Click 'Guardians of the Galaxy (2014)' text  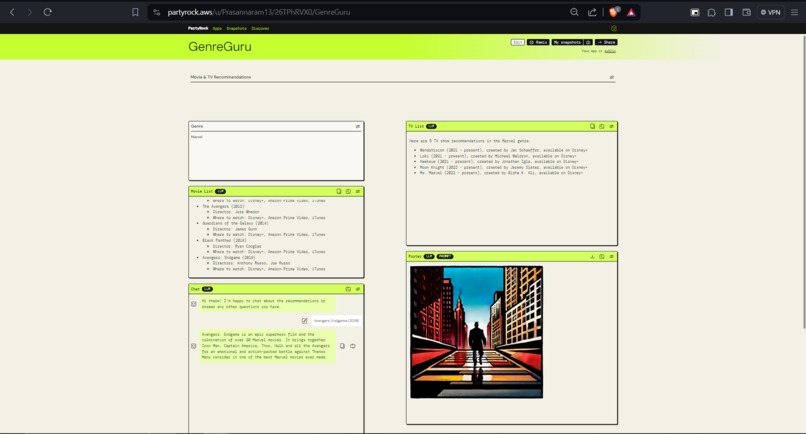point(235,223)
